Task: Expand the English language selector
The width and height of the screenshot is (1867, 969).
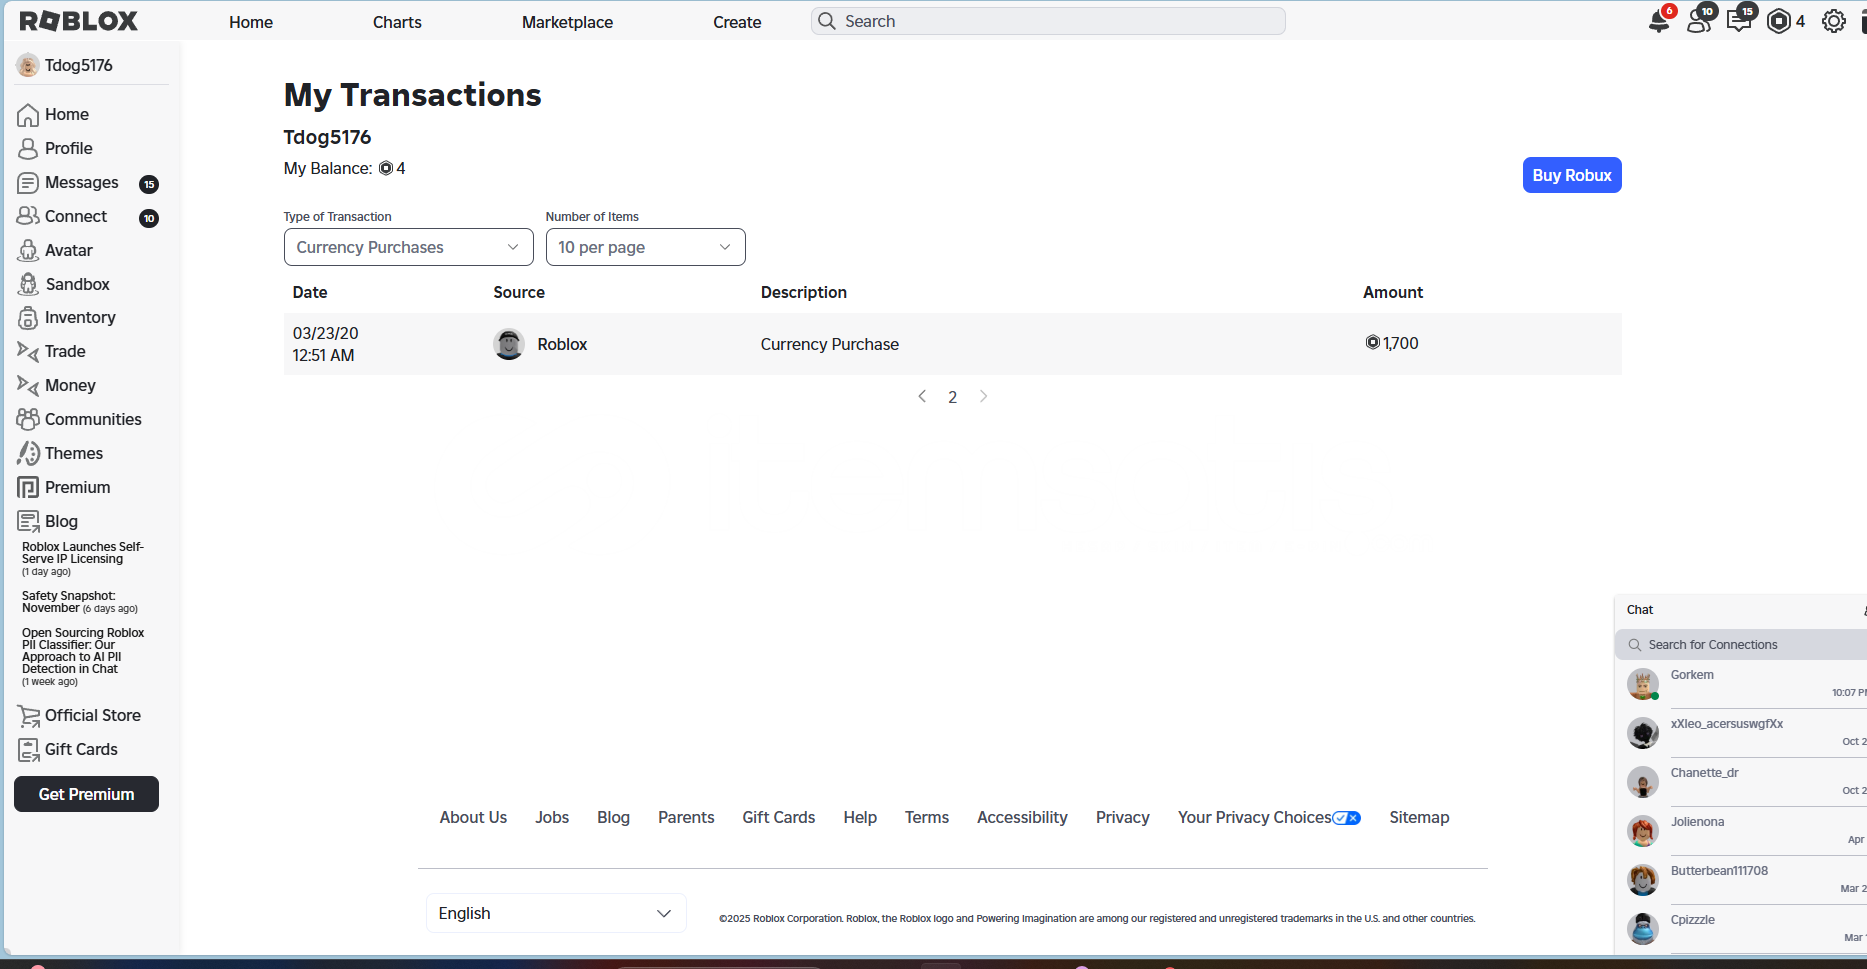Action: coord(555,913)
